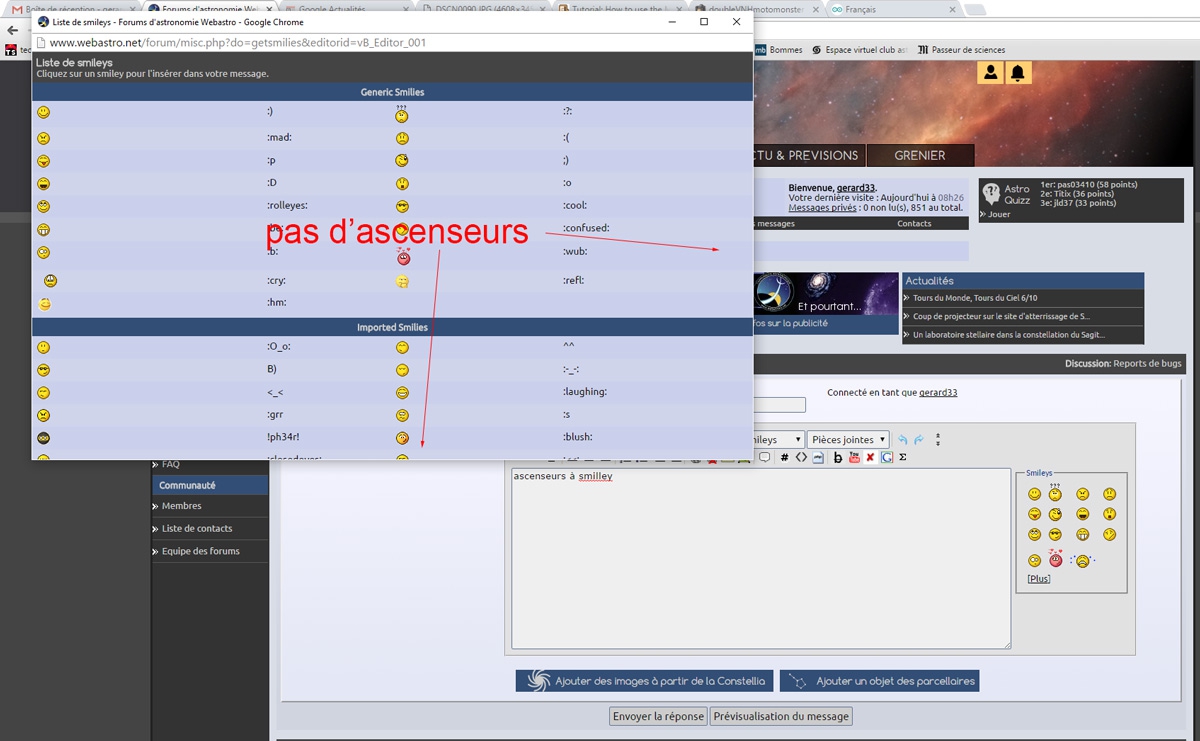Open the Smileys dropdown in editor

point(777,440)
